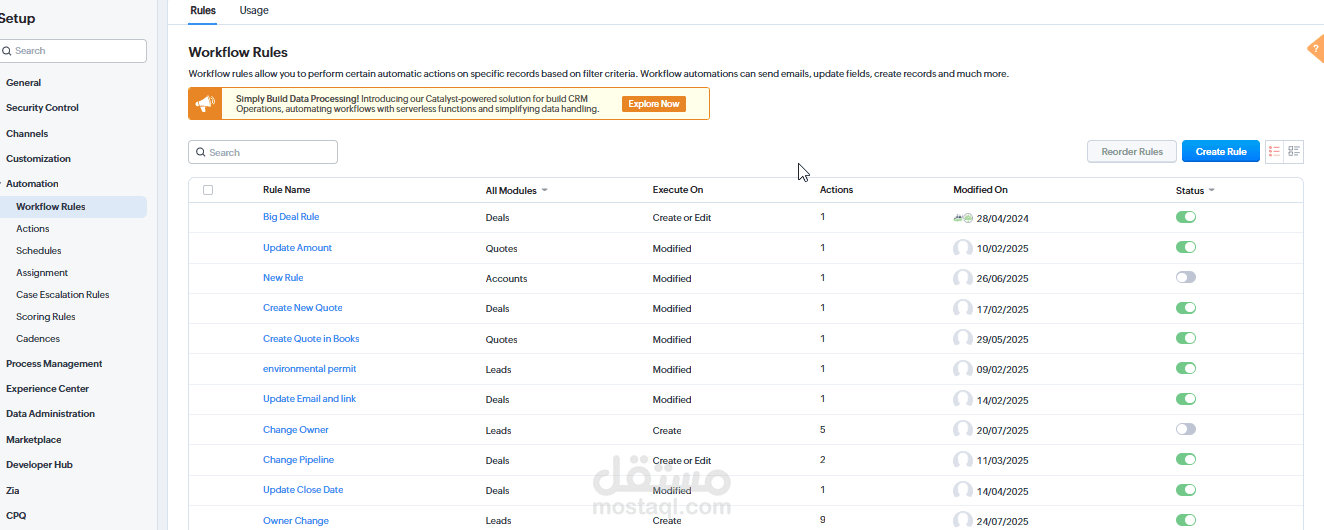Expand the Channels section
Image resolution: width=1324 pixels, height=530 pixels.
(x=27, y=134)
